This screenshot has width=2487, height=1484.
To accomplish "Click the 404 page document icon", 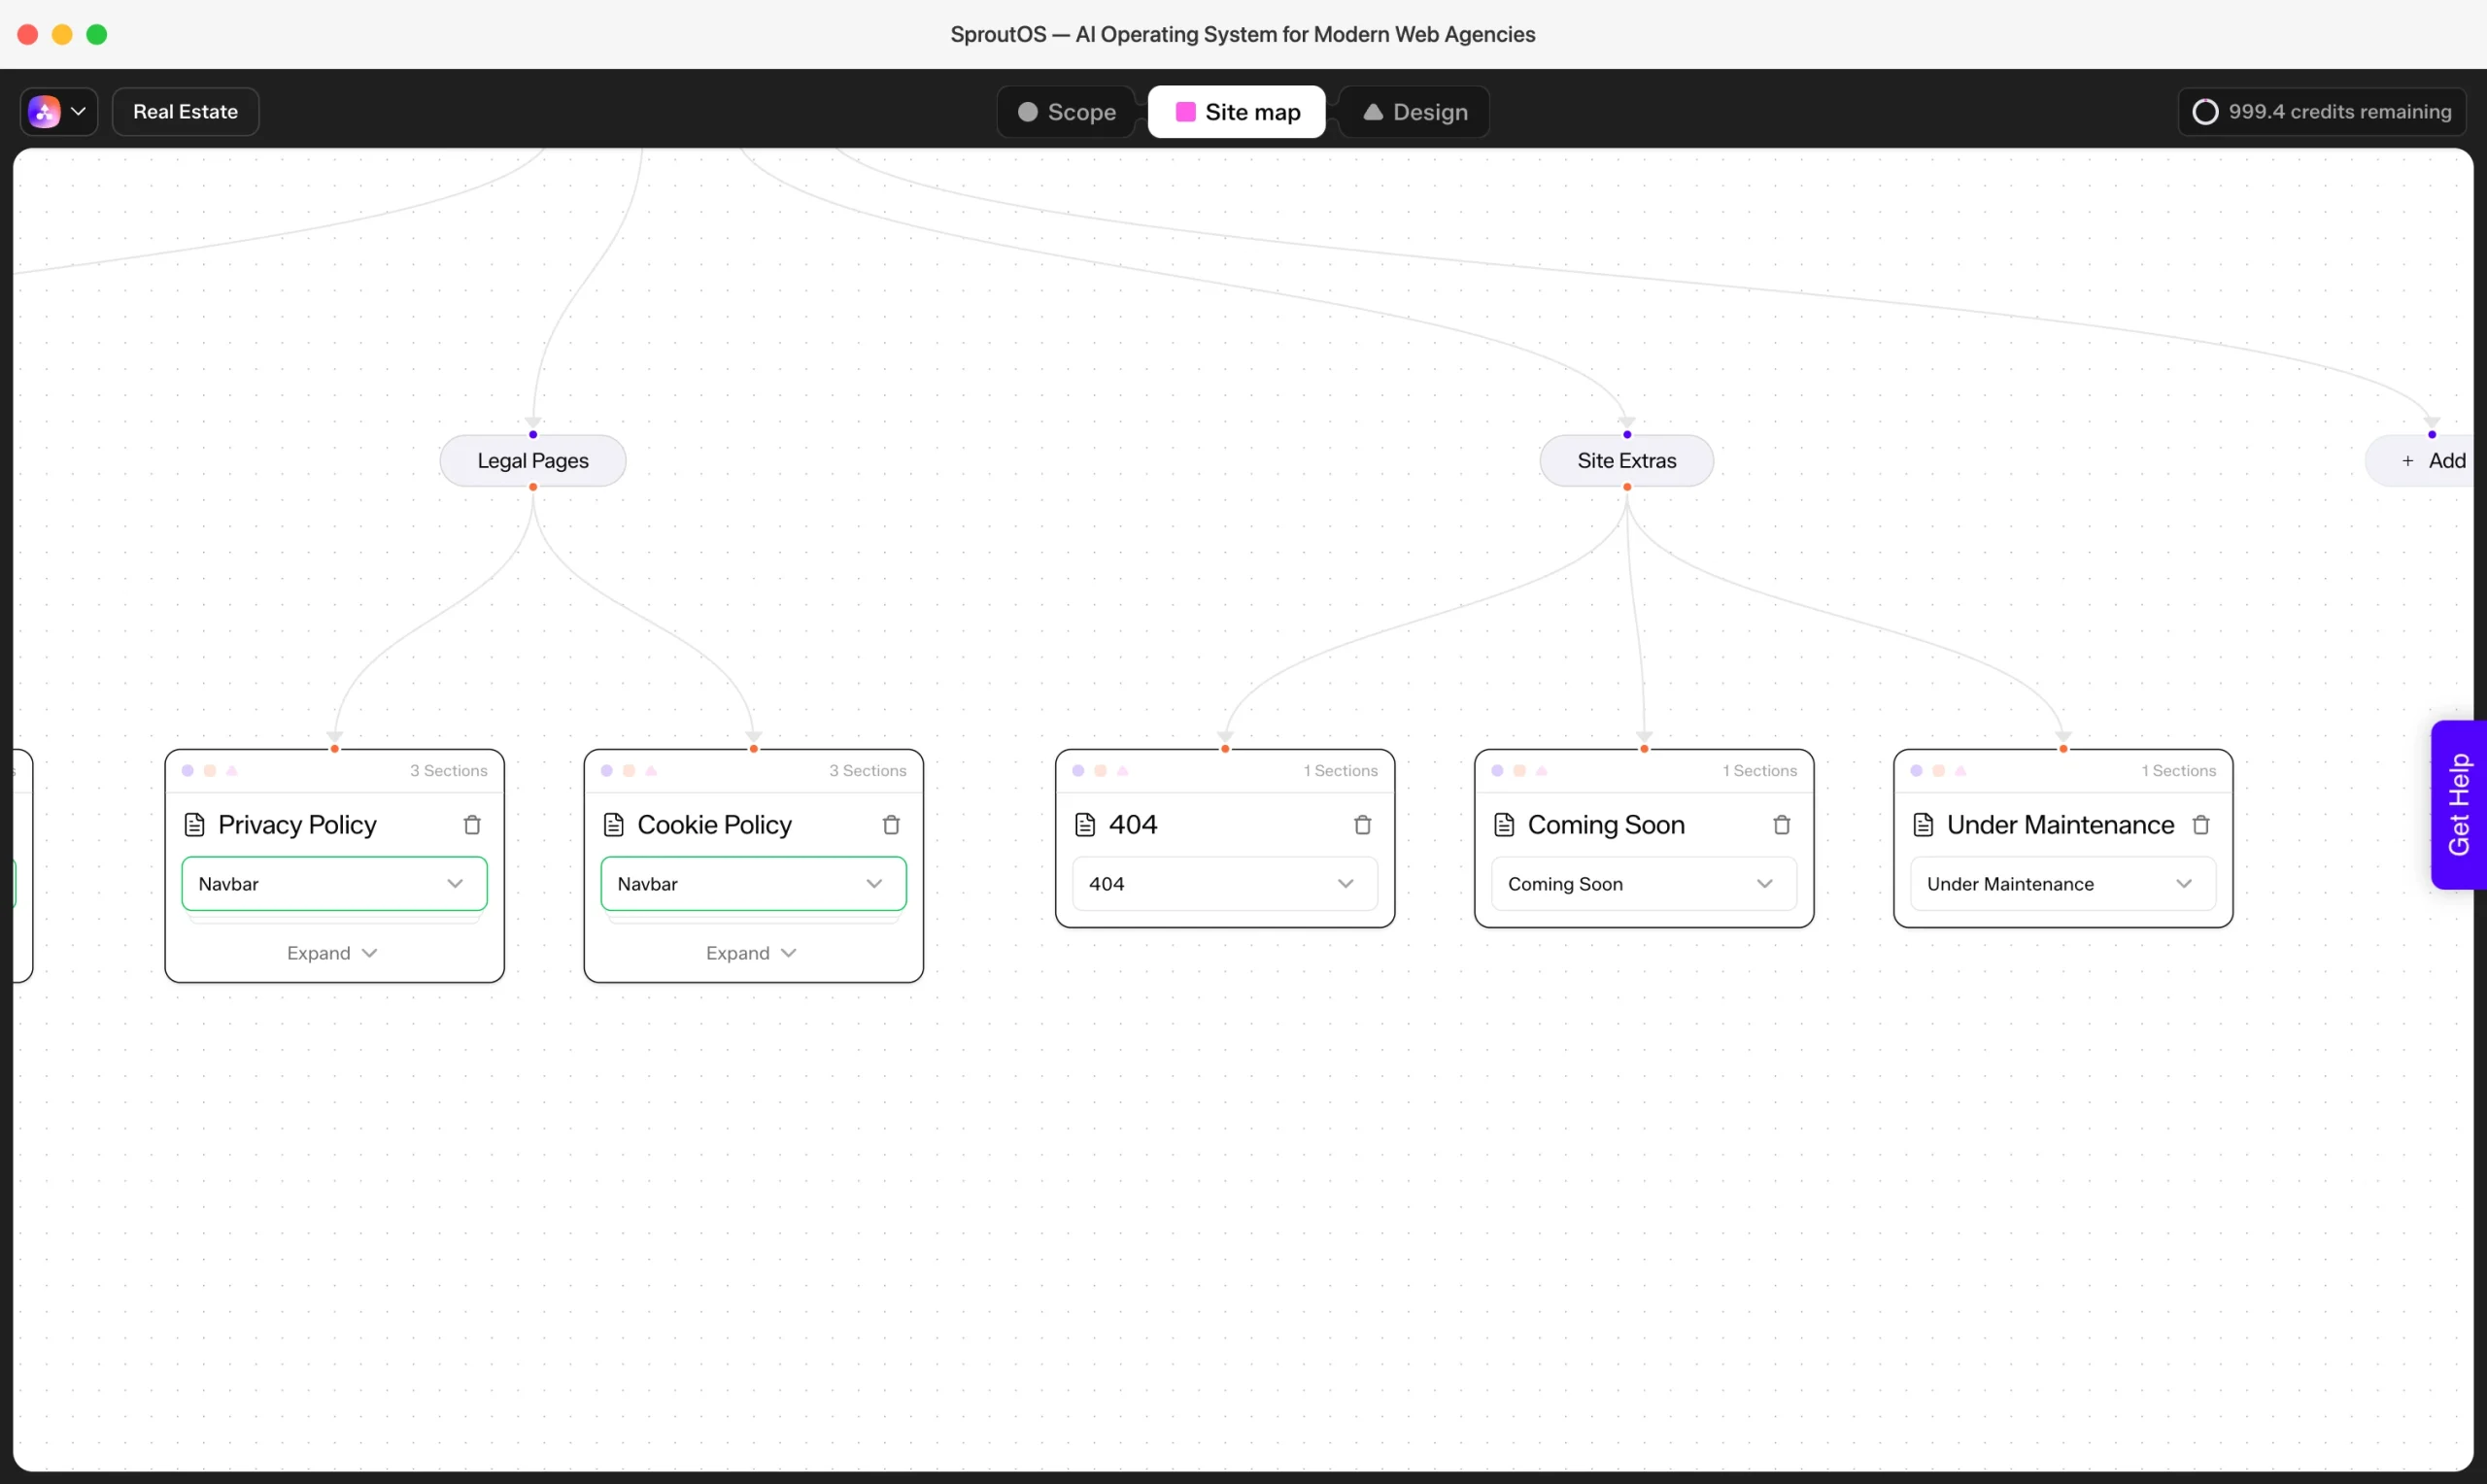I will pos(1085,825).
